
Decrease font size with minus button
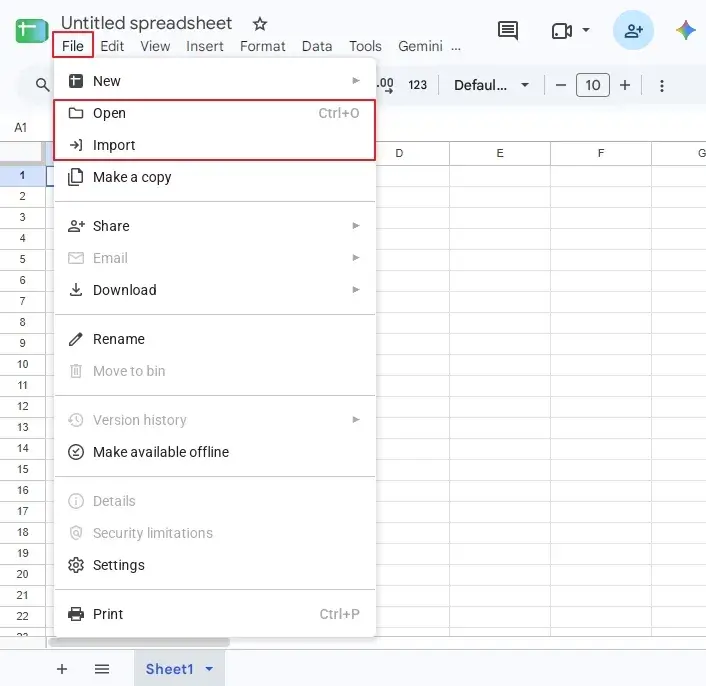pyautogui.click(x=561, y=85)
